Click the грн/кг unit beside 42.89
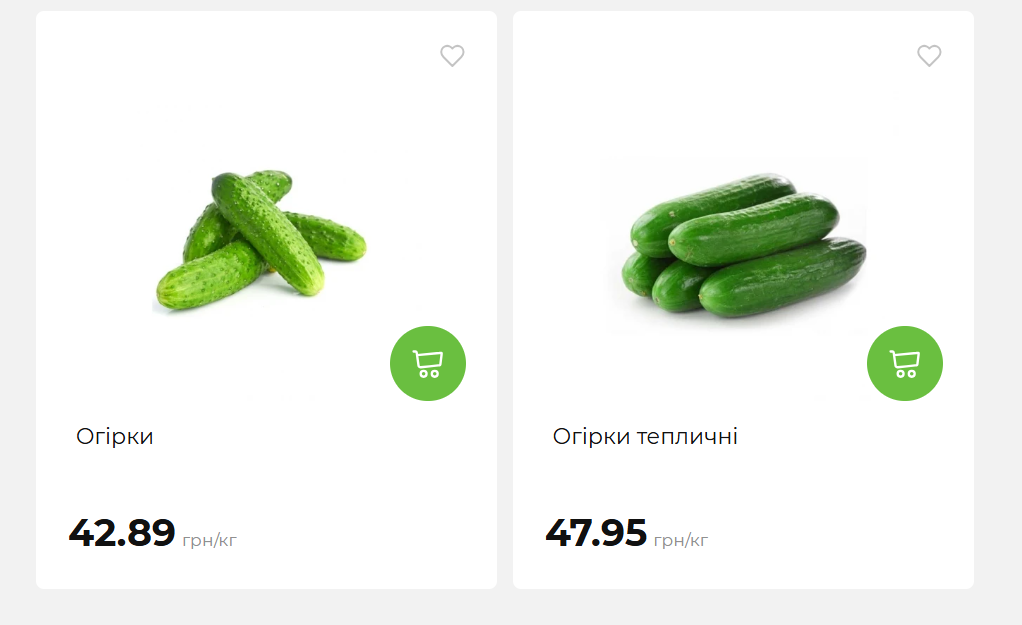This screenshot has width=1022, height=625. click(x=210, y=541)
